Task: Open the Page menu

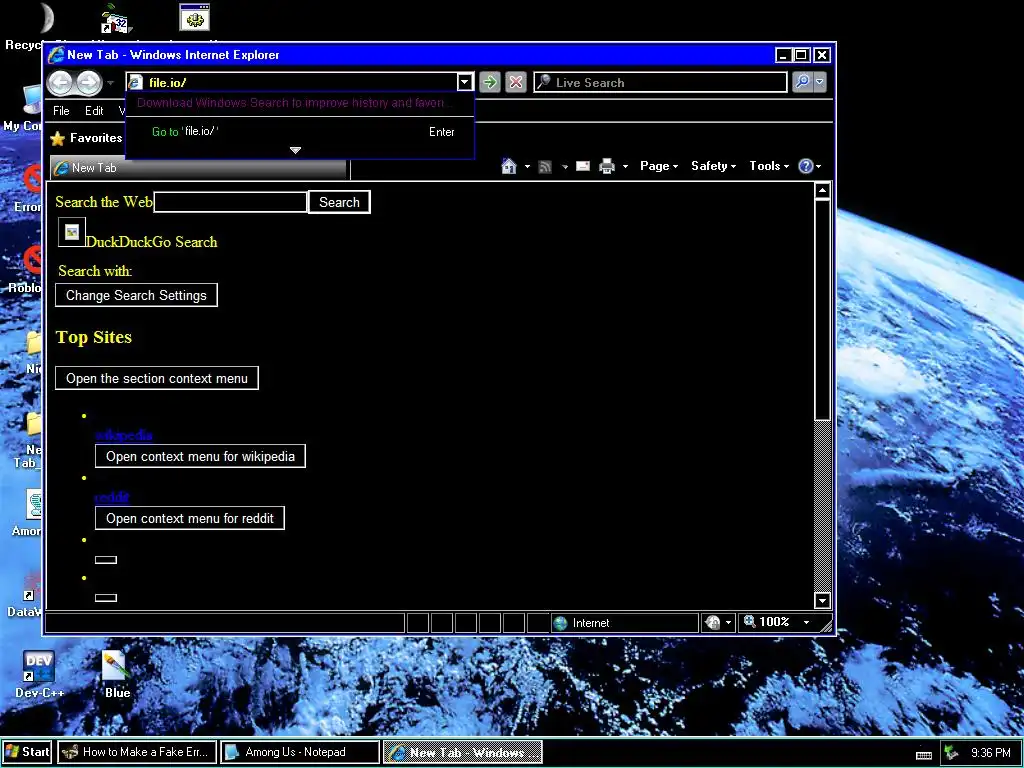Action: pos(659,166)
